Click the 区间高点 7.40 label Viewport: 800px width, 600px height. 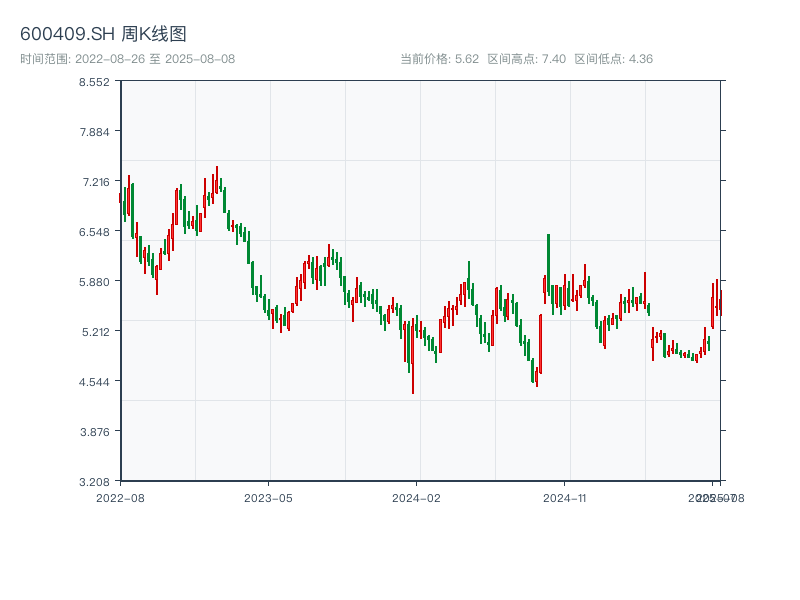click(526, 59)
